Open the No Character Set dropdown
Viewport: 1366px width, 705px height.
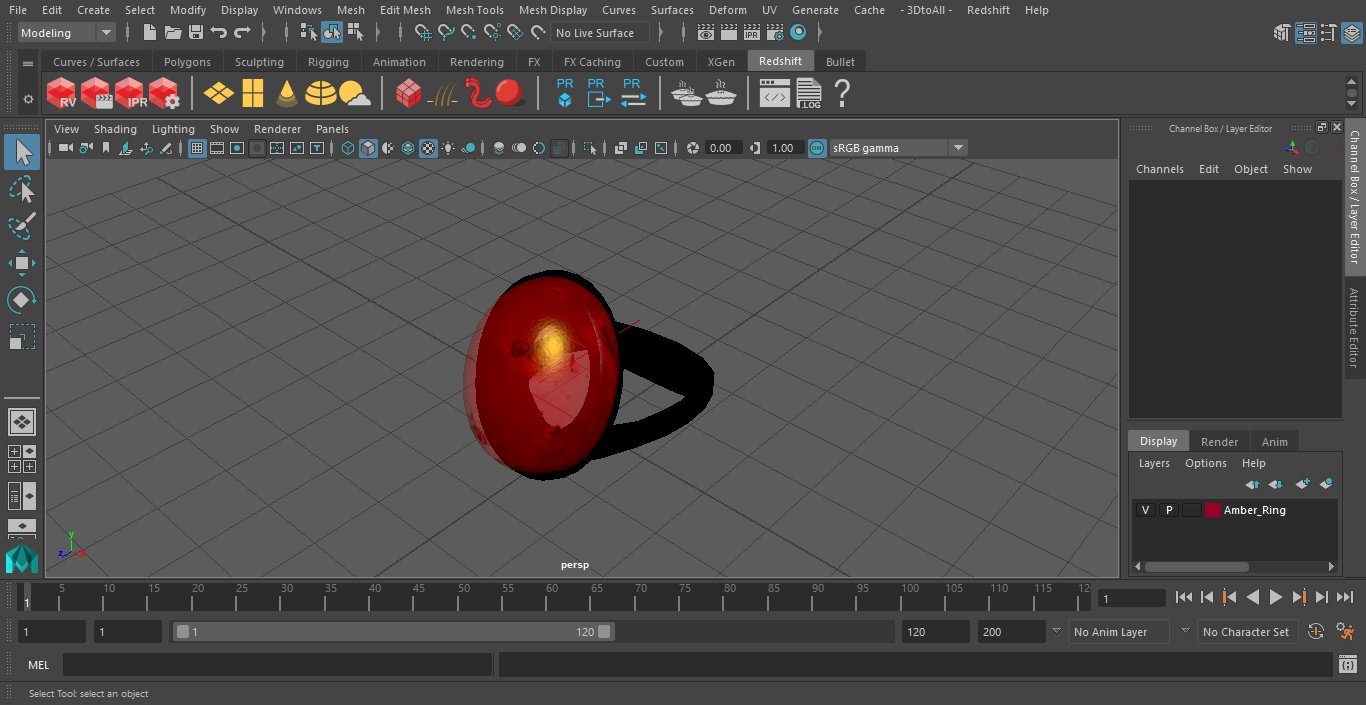pos(1246,632)
